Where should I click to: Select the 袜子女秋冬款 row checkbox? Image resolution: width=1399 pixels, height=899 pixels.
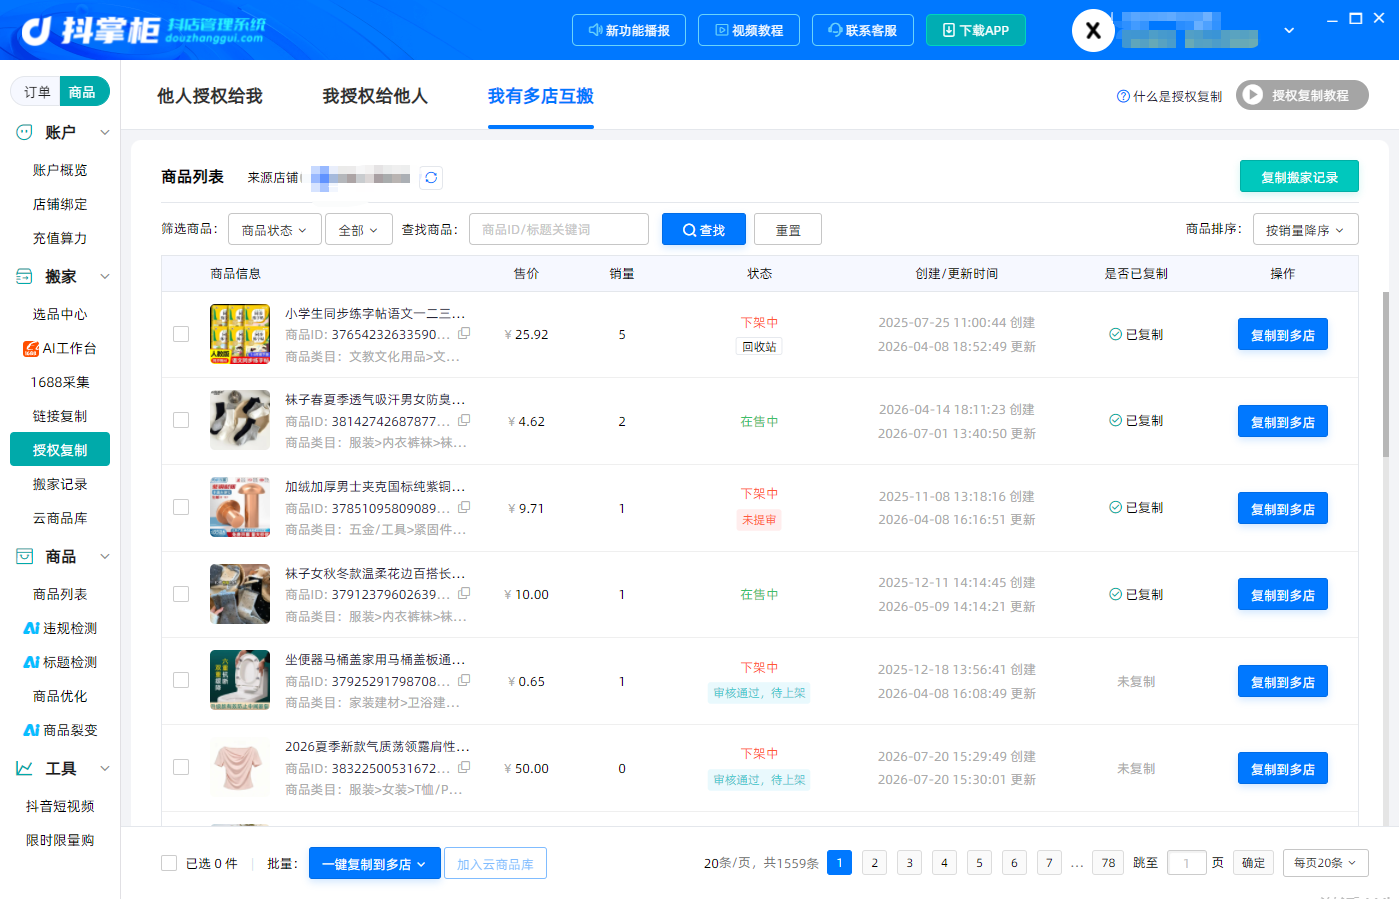click(181, 594)
